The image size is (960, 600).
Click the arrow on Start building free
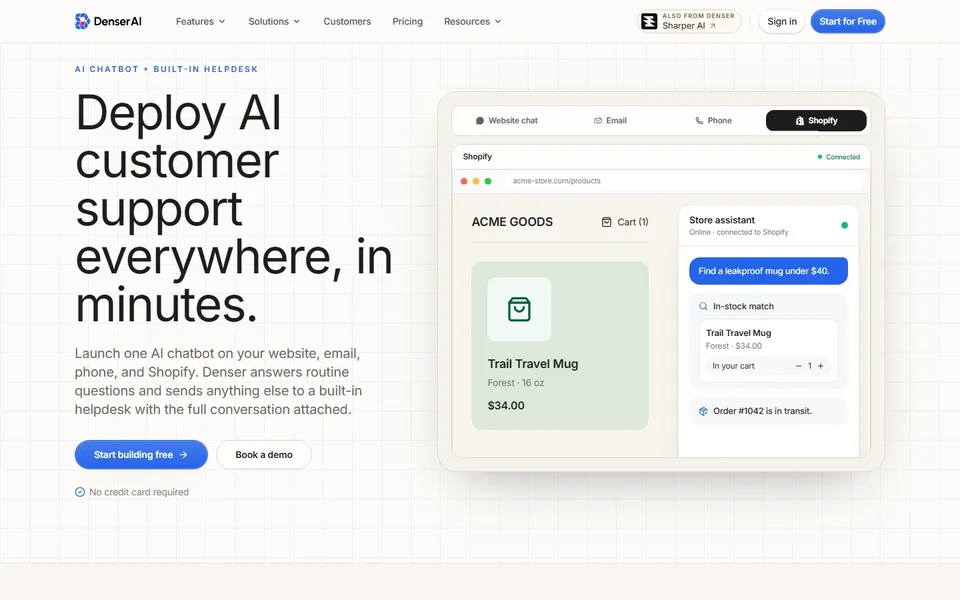pyautogui.click(x=183, y=454)
